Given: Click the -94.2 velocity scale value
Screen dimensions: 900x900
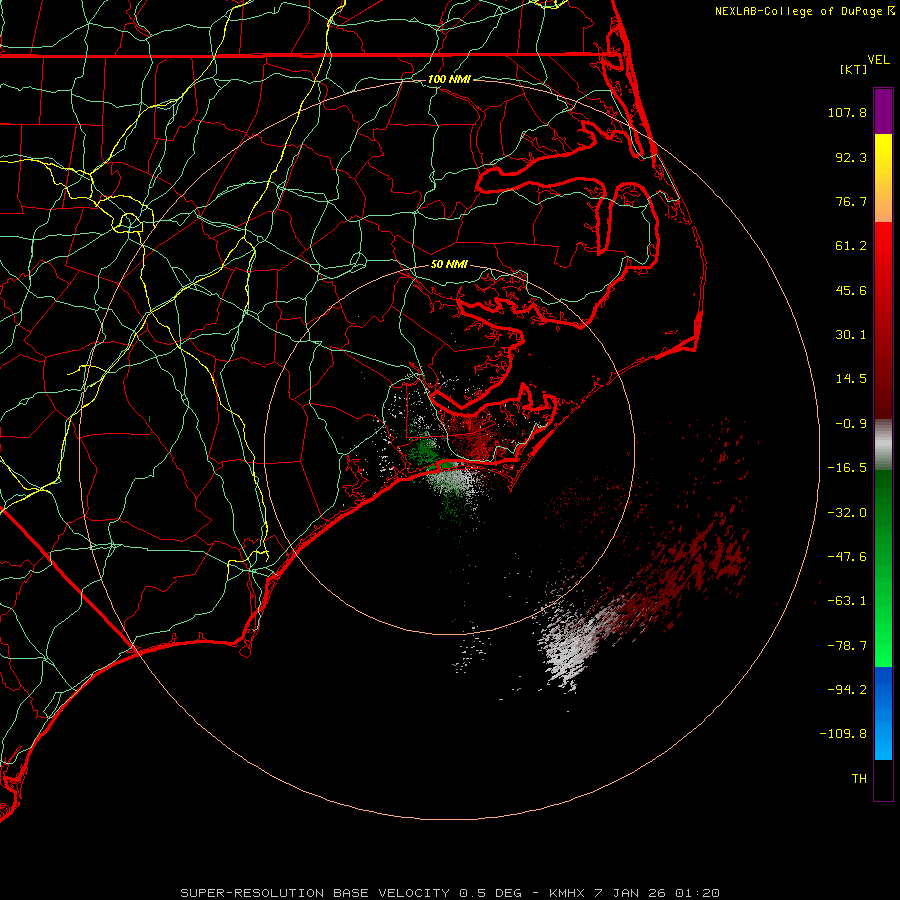Looking at the screenshot, I should point(847,690).
